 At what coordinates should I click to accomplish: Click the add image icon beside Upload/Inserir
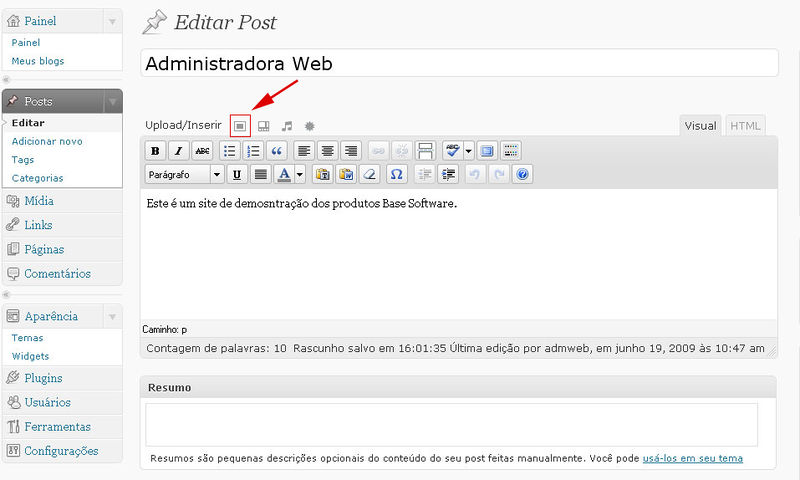click(240, 126)
